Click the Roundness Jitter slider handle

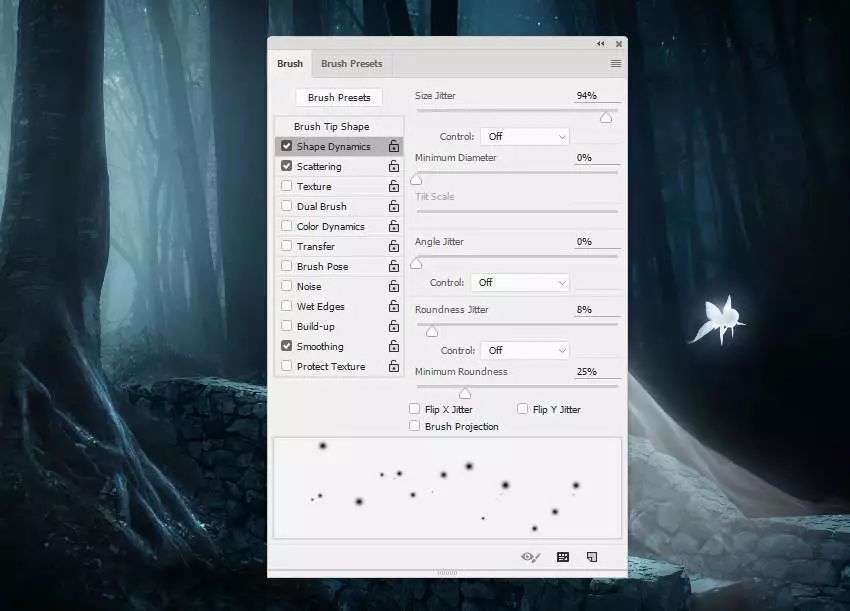(432, 331)
